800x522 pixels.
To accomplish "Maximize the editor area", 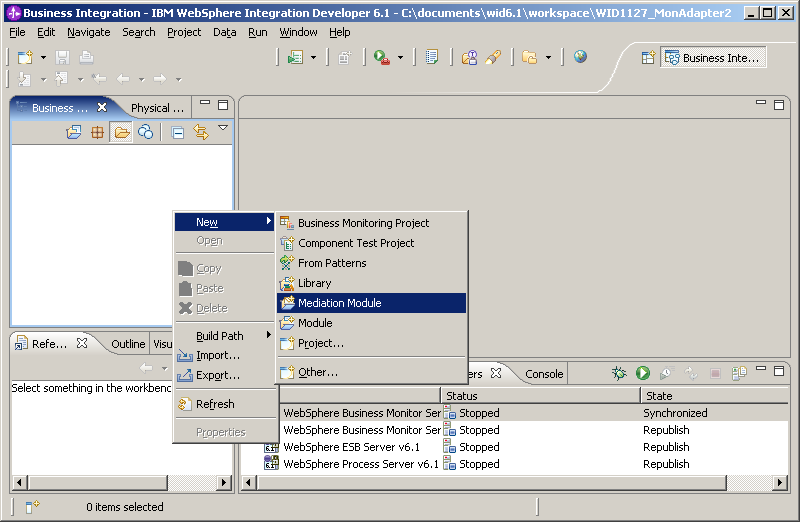I will 779,105.
